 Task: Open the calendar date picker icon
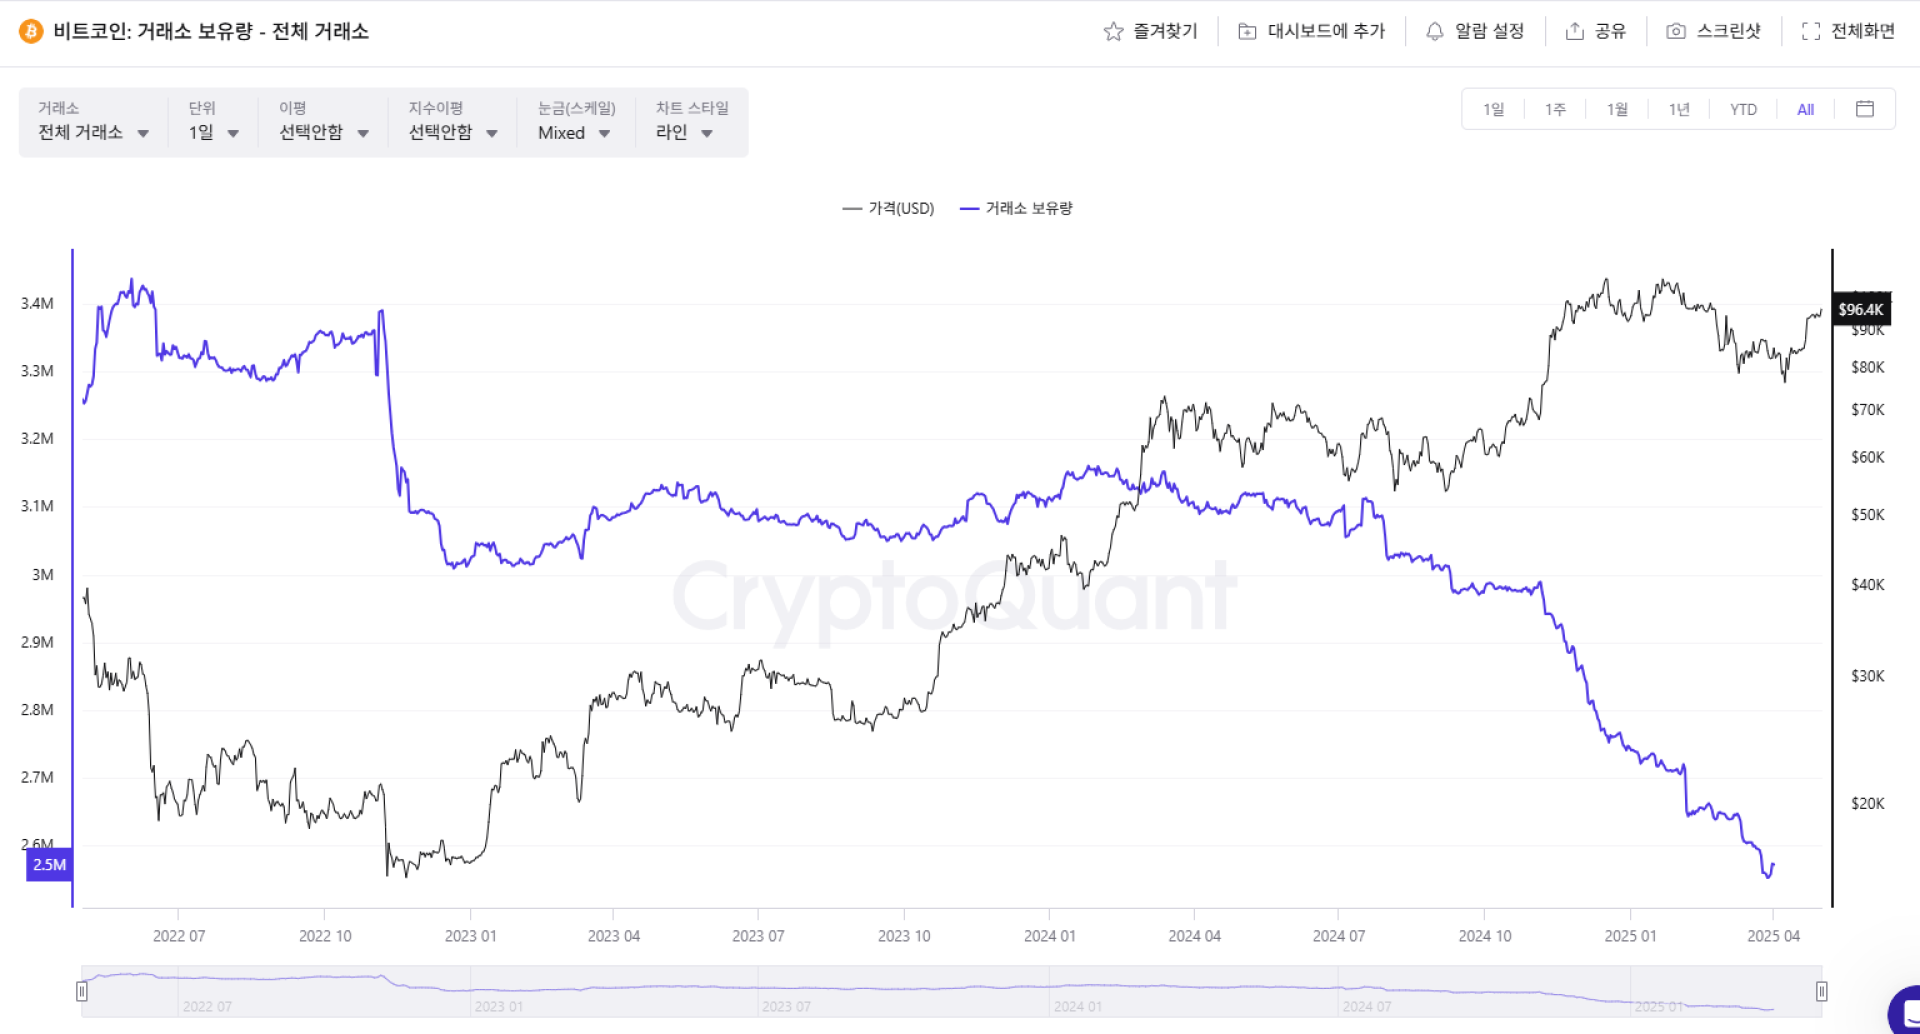(x=1864, y=109)
